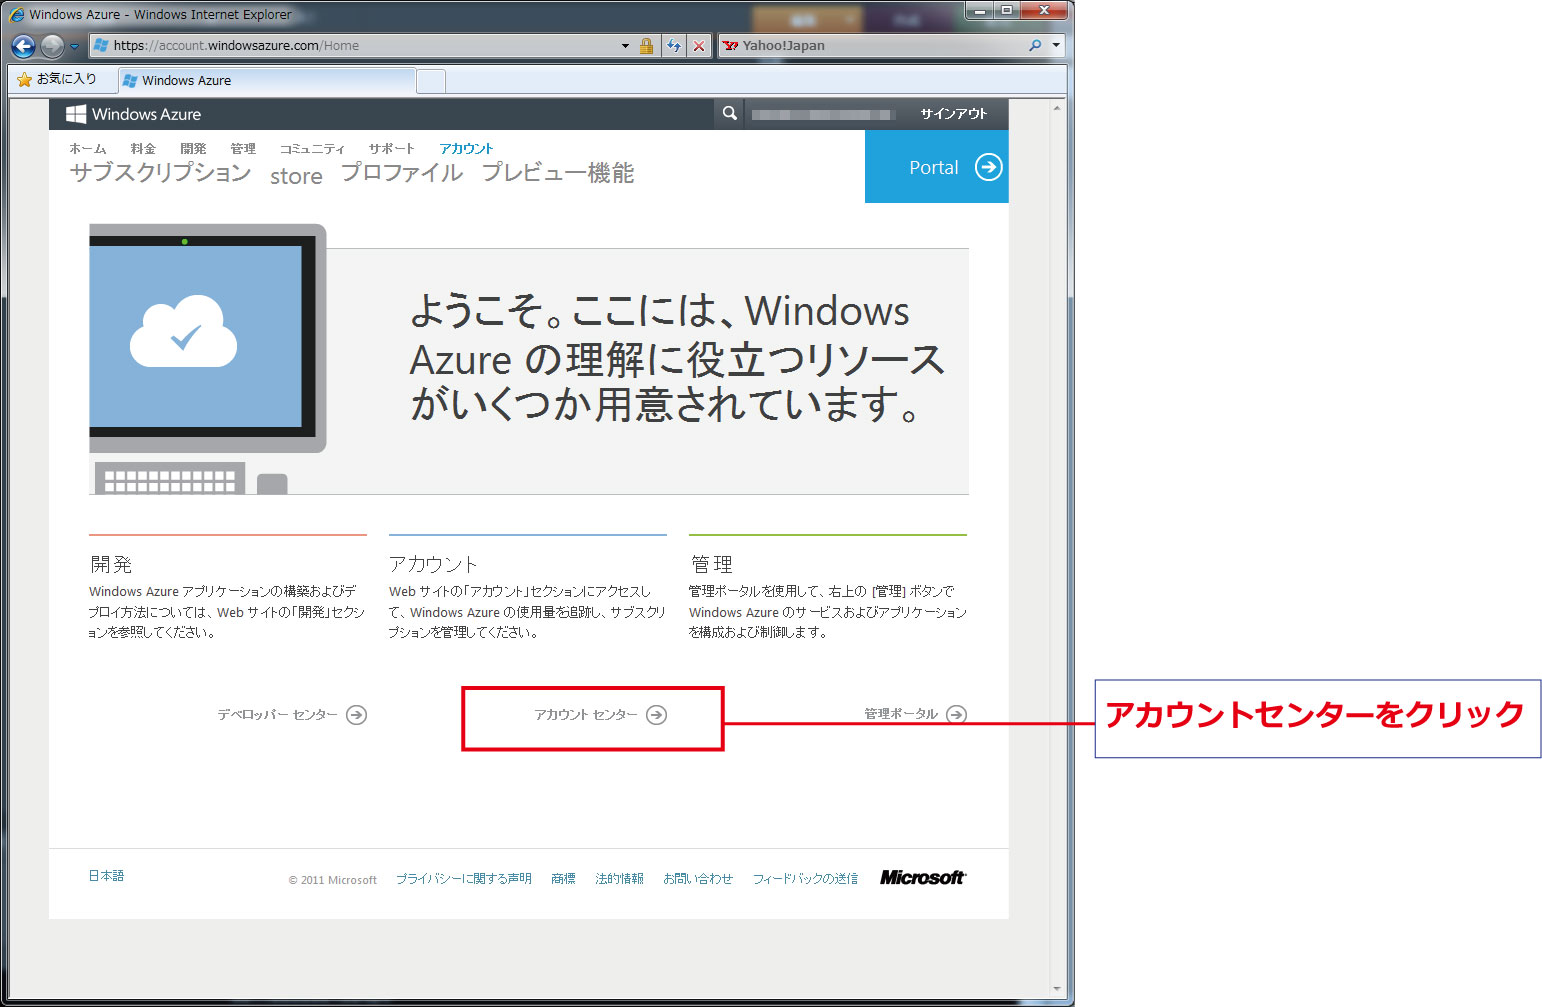Click the Refresh page icon
The width and height of the screenshot is (1542, 1007).
(674, 46)
